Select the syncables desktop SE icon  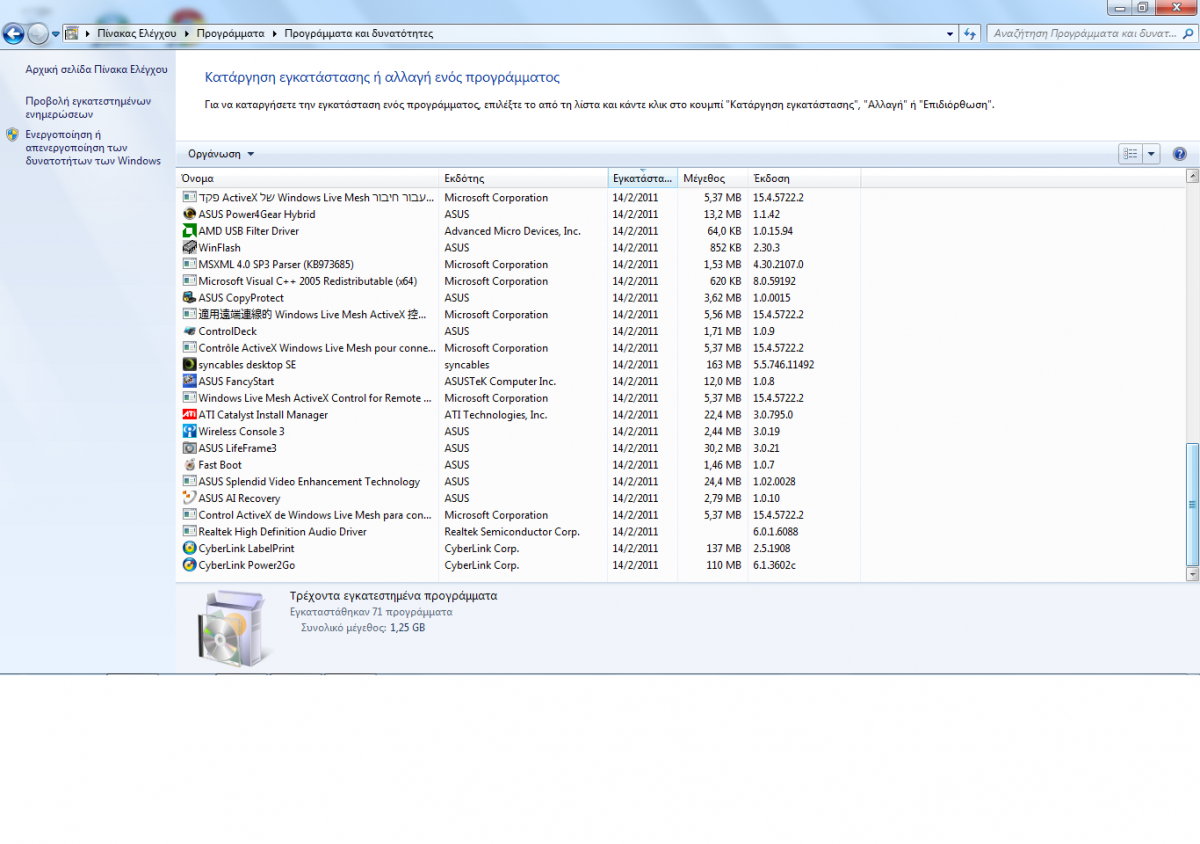pyautogui.click(x=190, y=365)
